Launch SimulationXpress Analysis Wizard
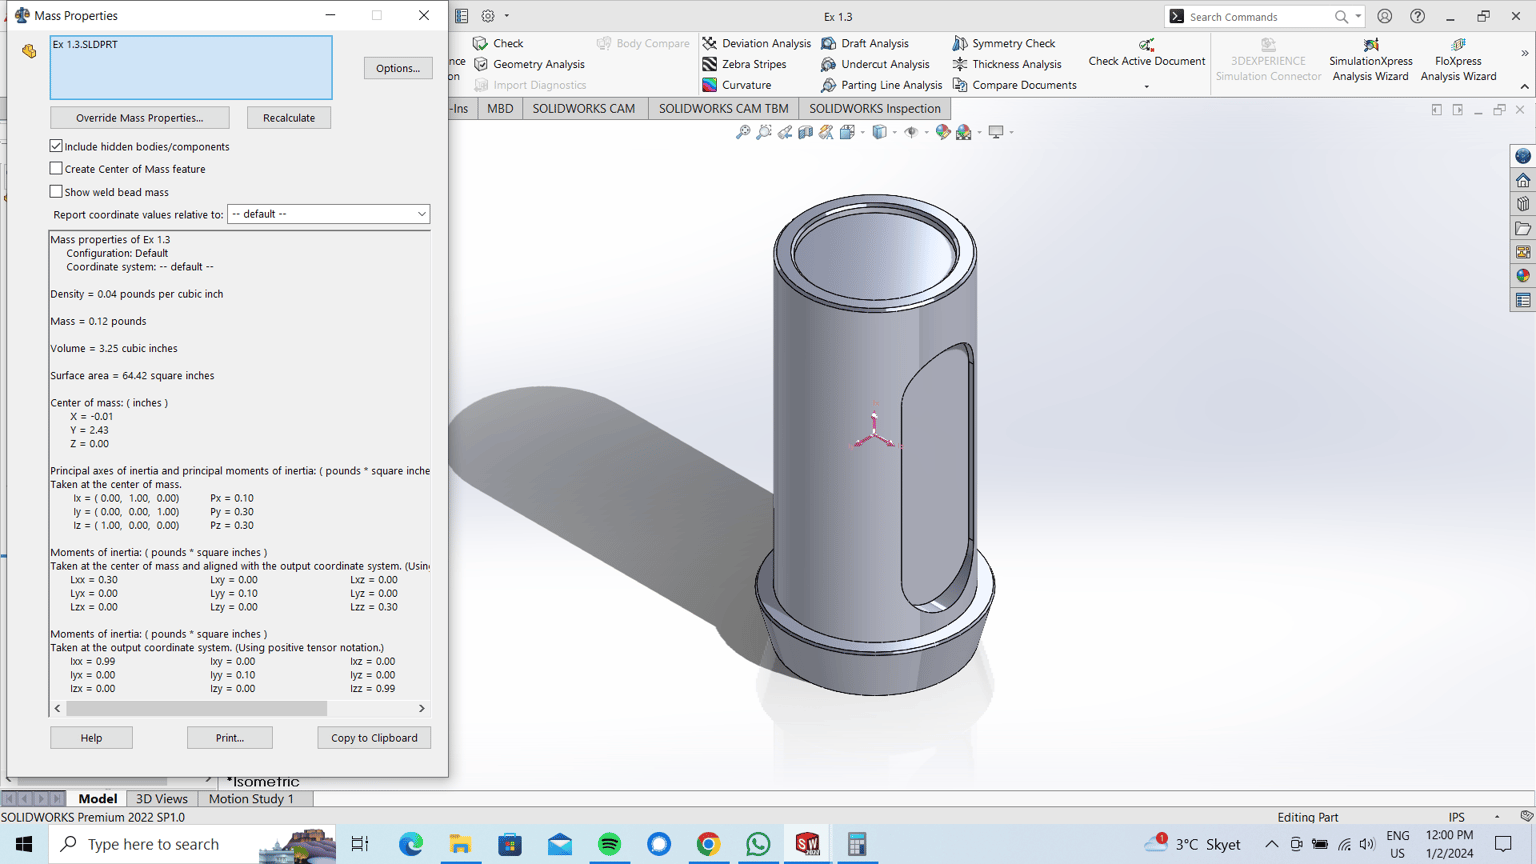The height and width of the screenshot is (864, 1536). tap(1370, 60)
